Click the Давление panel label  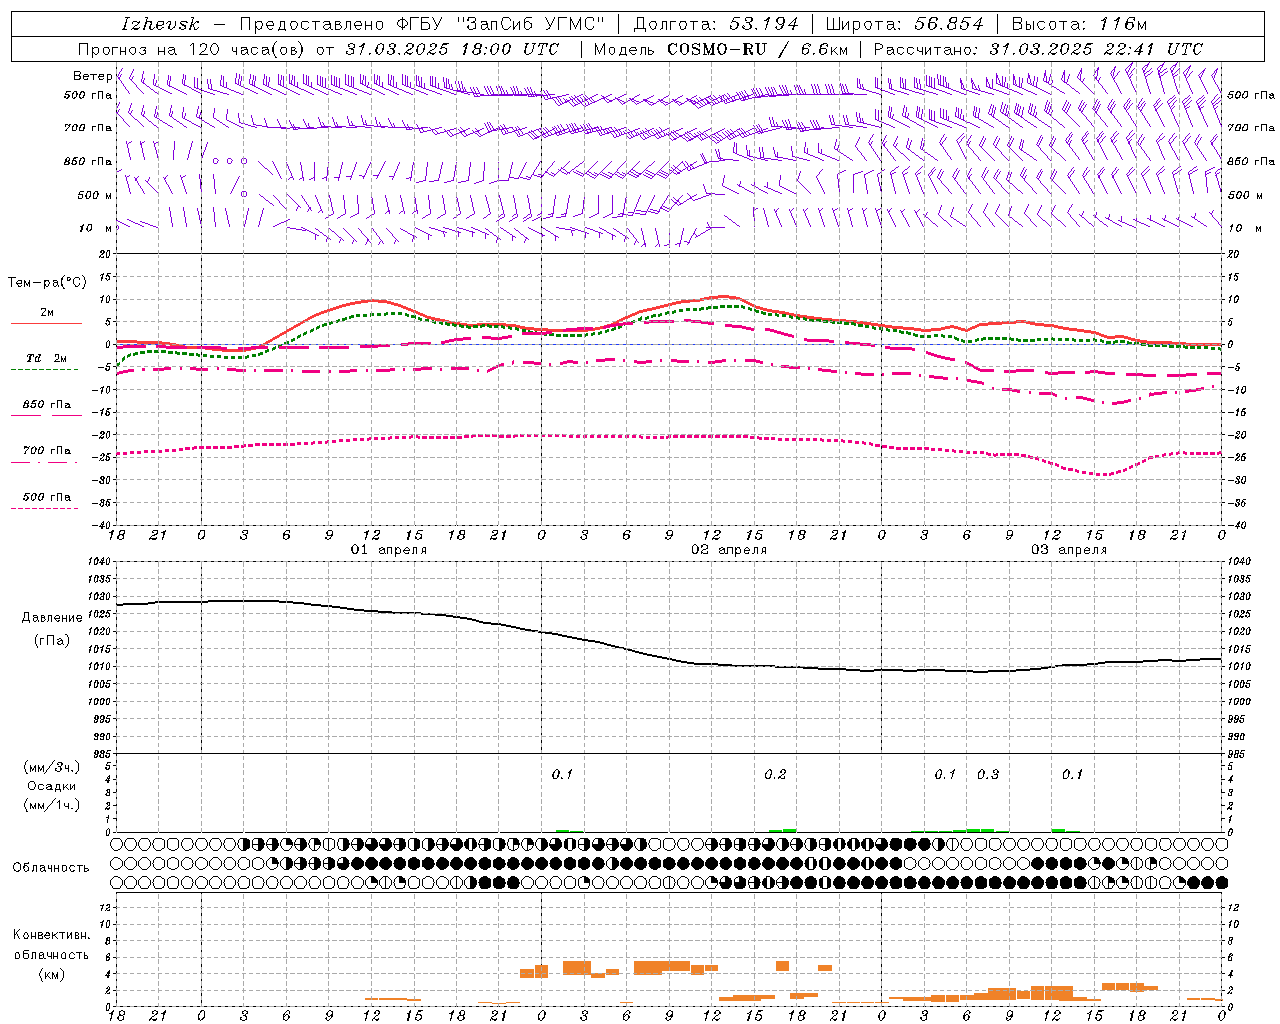(52, 618)
